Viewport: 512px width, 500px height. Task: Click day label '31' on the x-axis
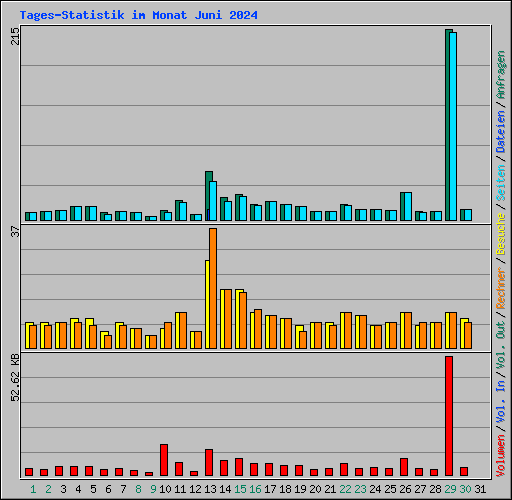pos(480,489)
